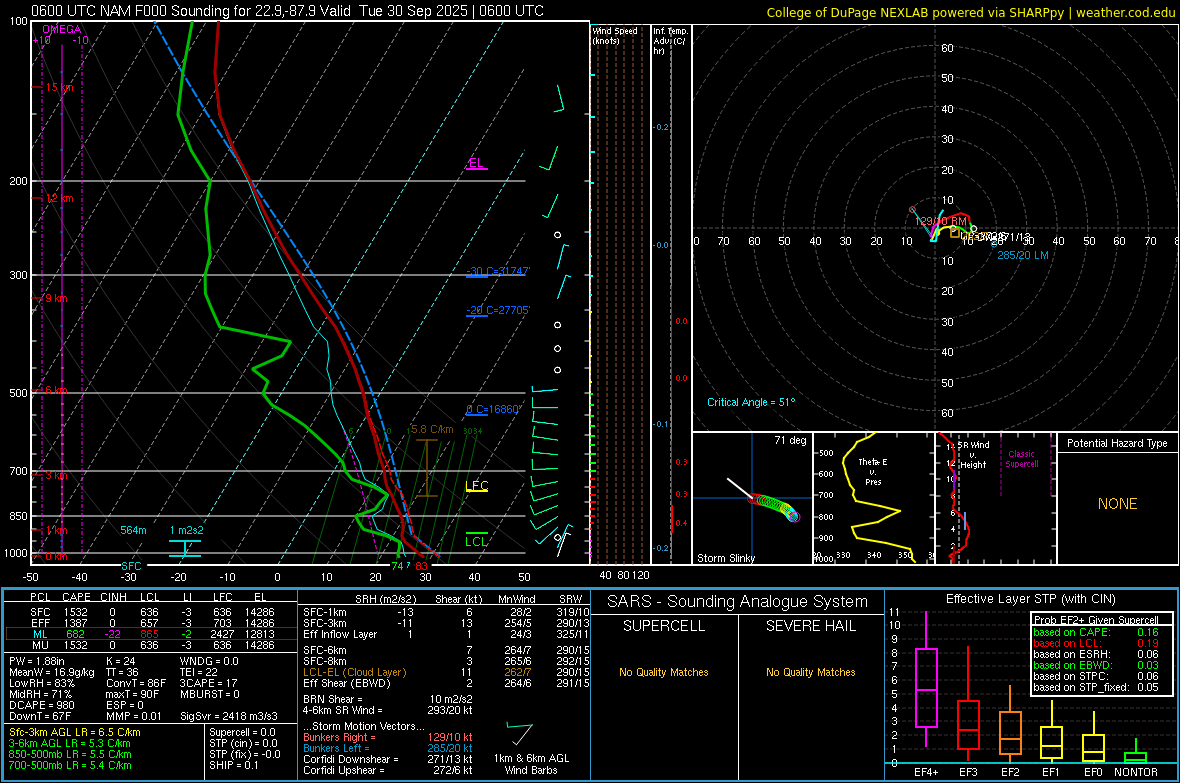Click the '0 C=16860'' freezing level label
Viewport: 1180px width, 783px height.
[x=494, y=410]
